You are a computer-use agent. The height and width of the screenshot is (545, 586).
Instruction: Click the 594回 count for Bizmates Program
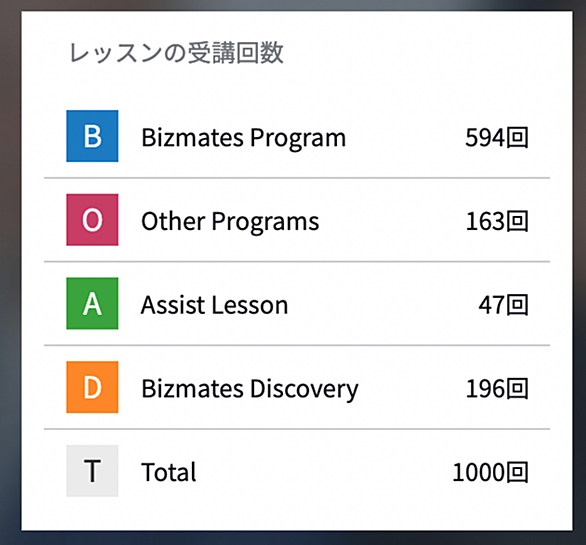coord(497,138)
